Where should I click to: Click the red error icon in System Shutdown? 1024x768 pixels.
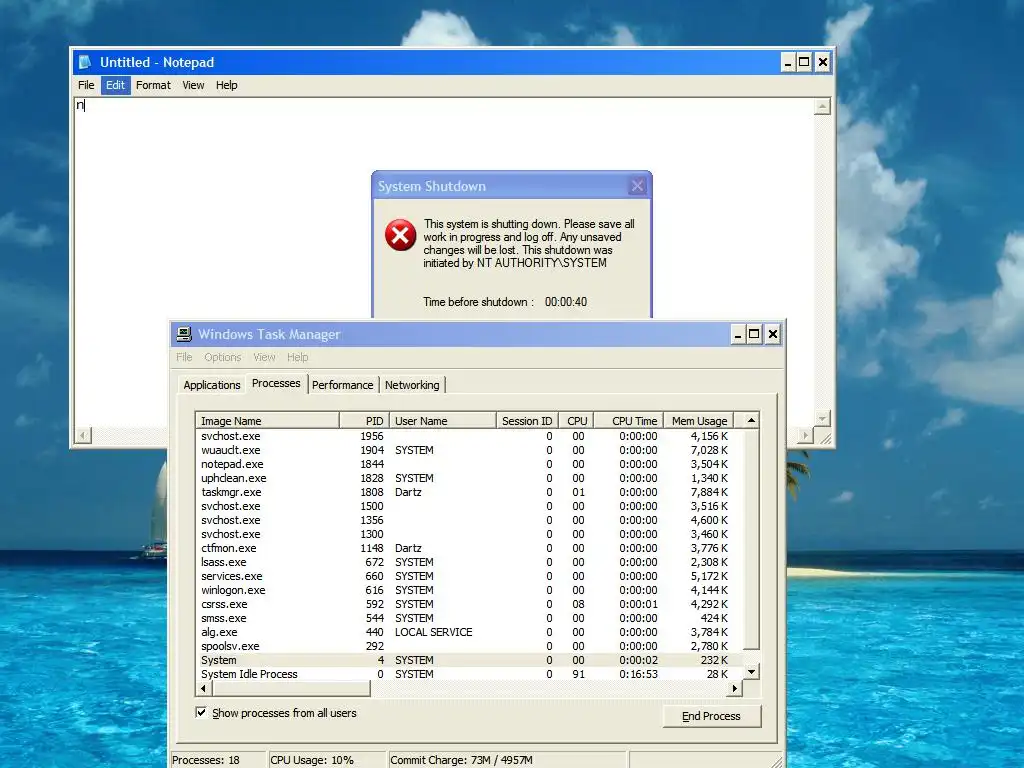point(400,235)
